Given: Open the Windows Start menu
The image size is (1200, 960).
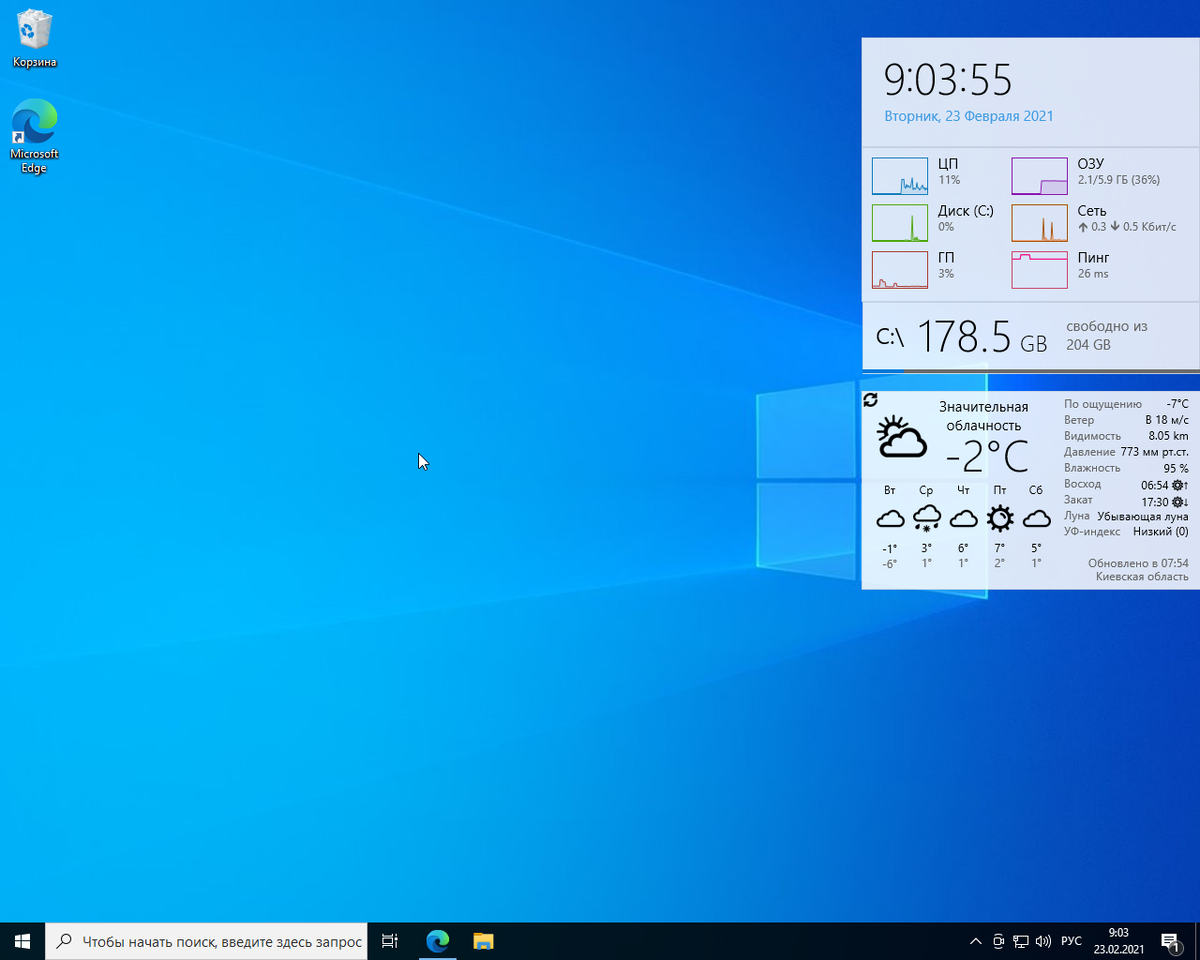Looking at the screenshot, I should point(23,941).
